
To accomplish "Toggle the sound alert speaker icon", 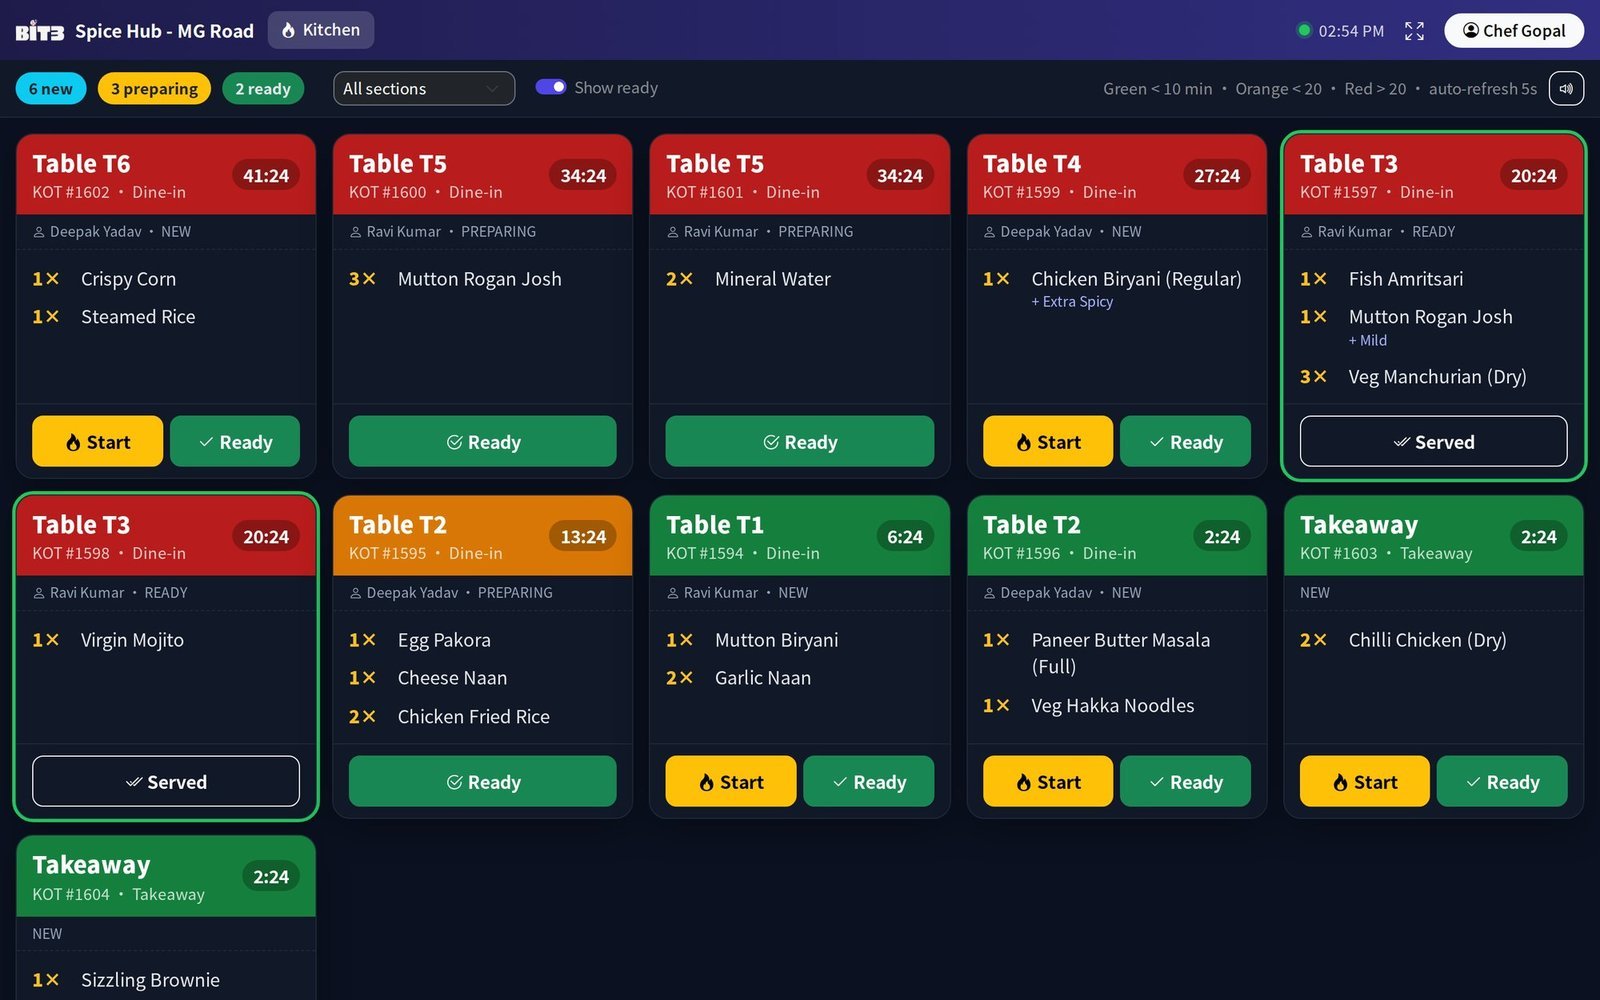I will point(1566,89).
